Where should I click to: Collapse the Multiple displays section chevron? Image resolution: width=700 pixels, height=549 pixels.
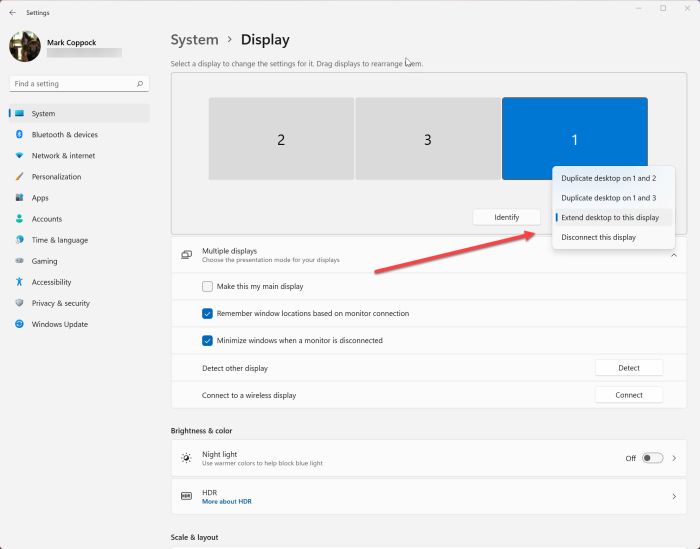[674, 255]
